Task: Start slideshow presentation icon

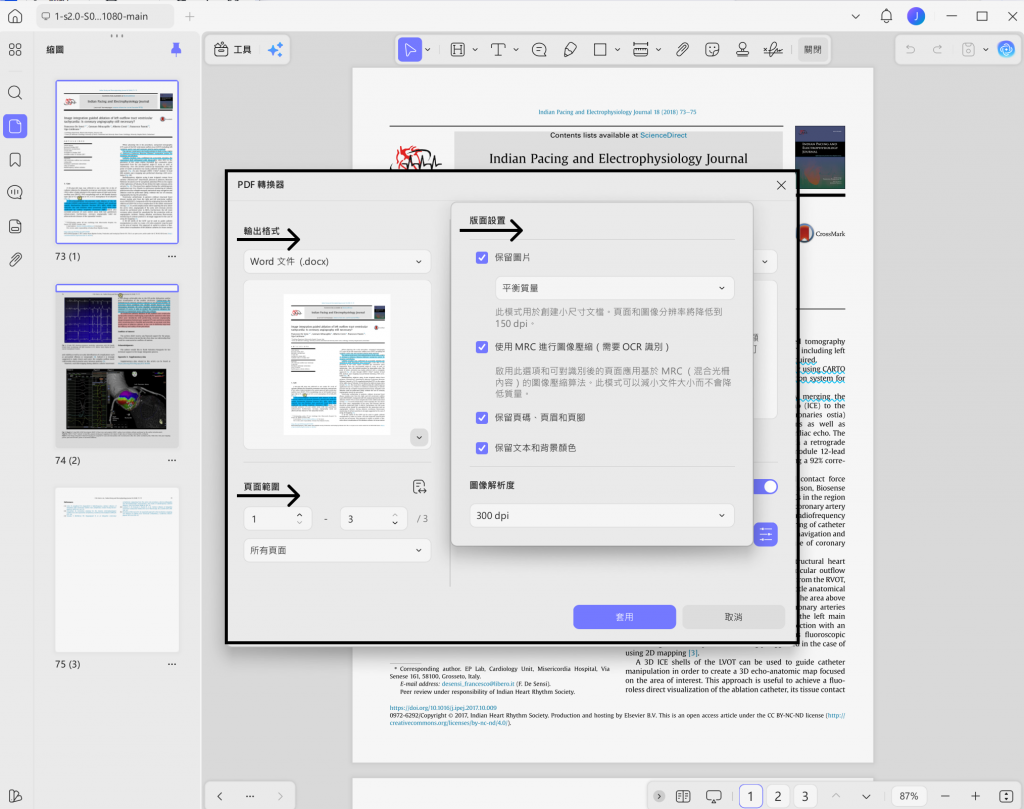Action: (x=713, y=796)
